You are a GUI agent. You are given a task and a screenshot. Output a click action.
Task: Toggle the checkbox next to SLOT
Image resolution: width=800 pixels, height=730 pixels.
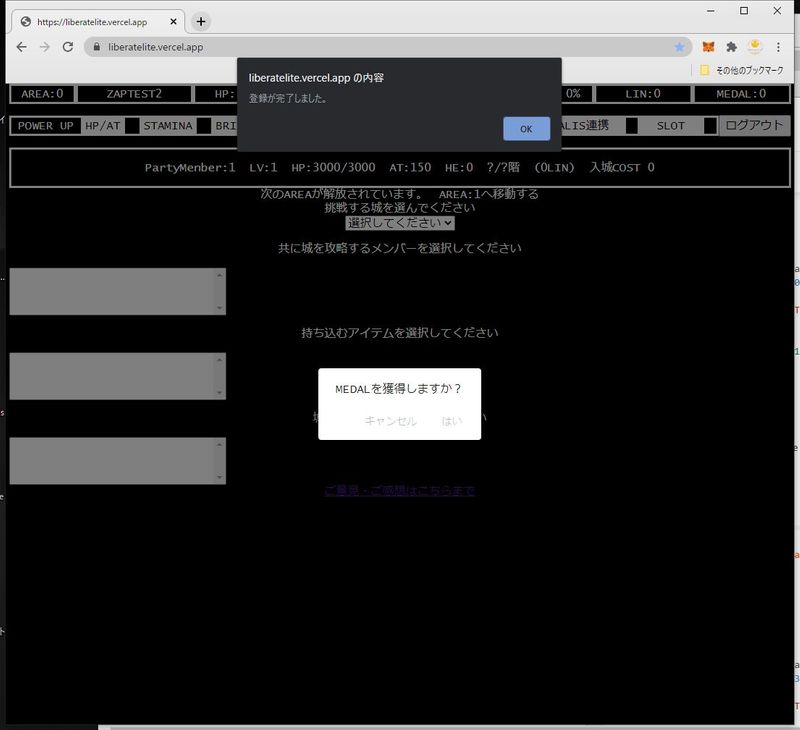point(710,126)
